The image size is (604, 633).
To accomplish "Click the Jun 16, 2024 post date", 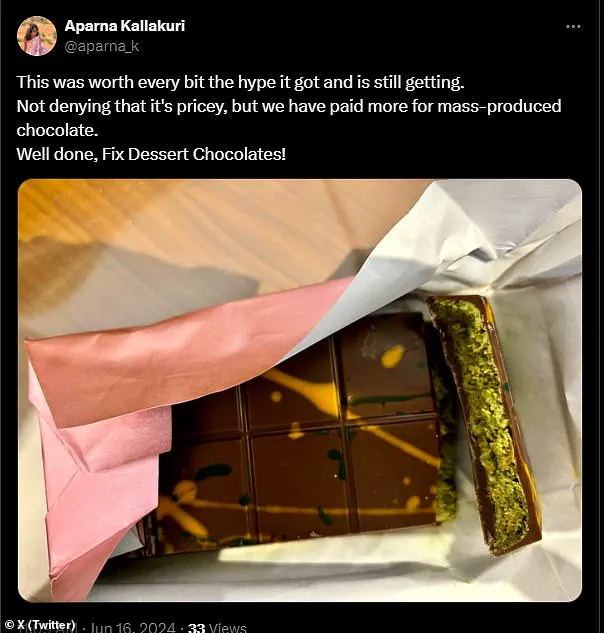I will tap(133, 628).
